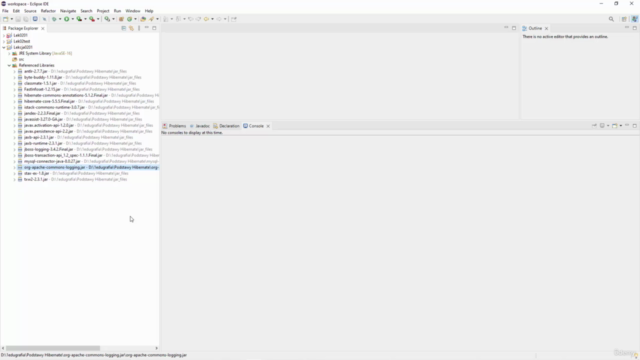Close the Package Explorer tab
The width and height of the screenshot is (640, 360).
pos(43,29)
